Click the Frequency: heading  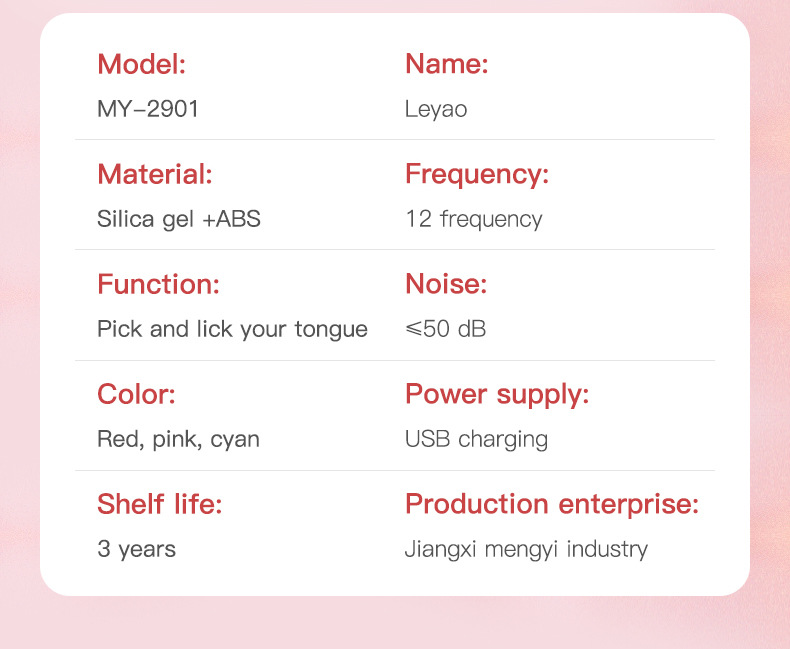(476, 175)
